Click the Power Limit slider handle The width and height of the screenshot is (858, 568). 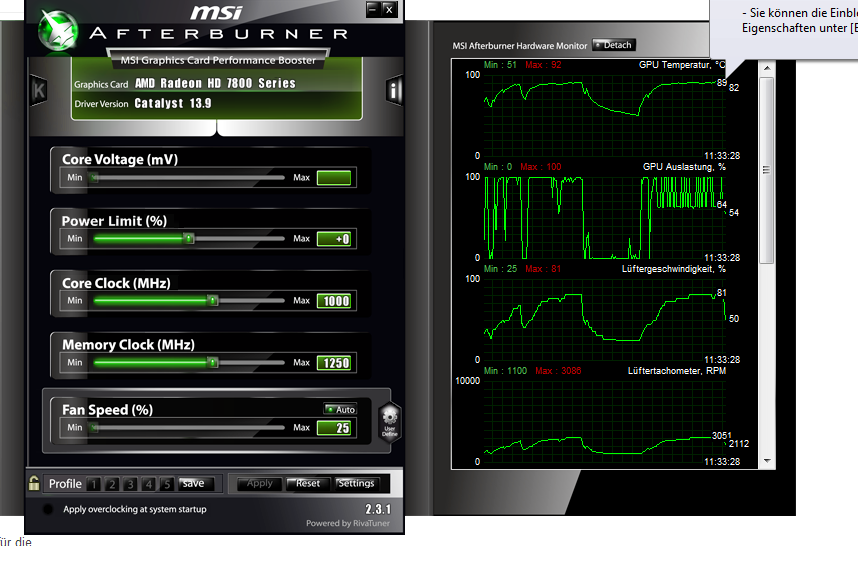[189, 239]
